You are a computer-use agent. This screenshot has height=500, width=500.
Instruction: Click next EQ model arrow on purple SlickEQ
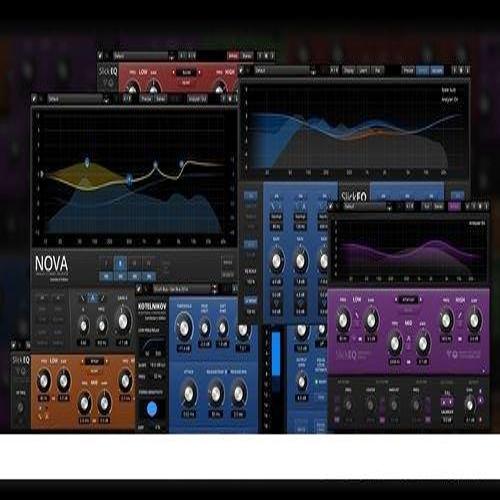click(x=421, y=299)
